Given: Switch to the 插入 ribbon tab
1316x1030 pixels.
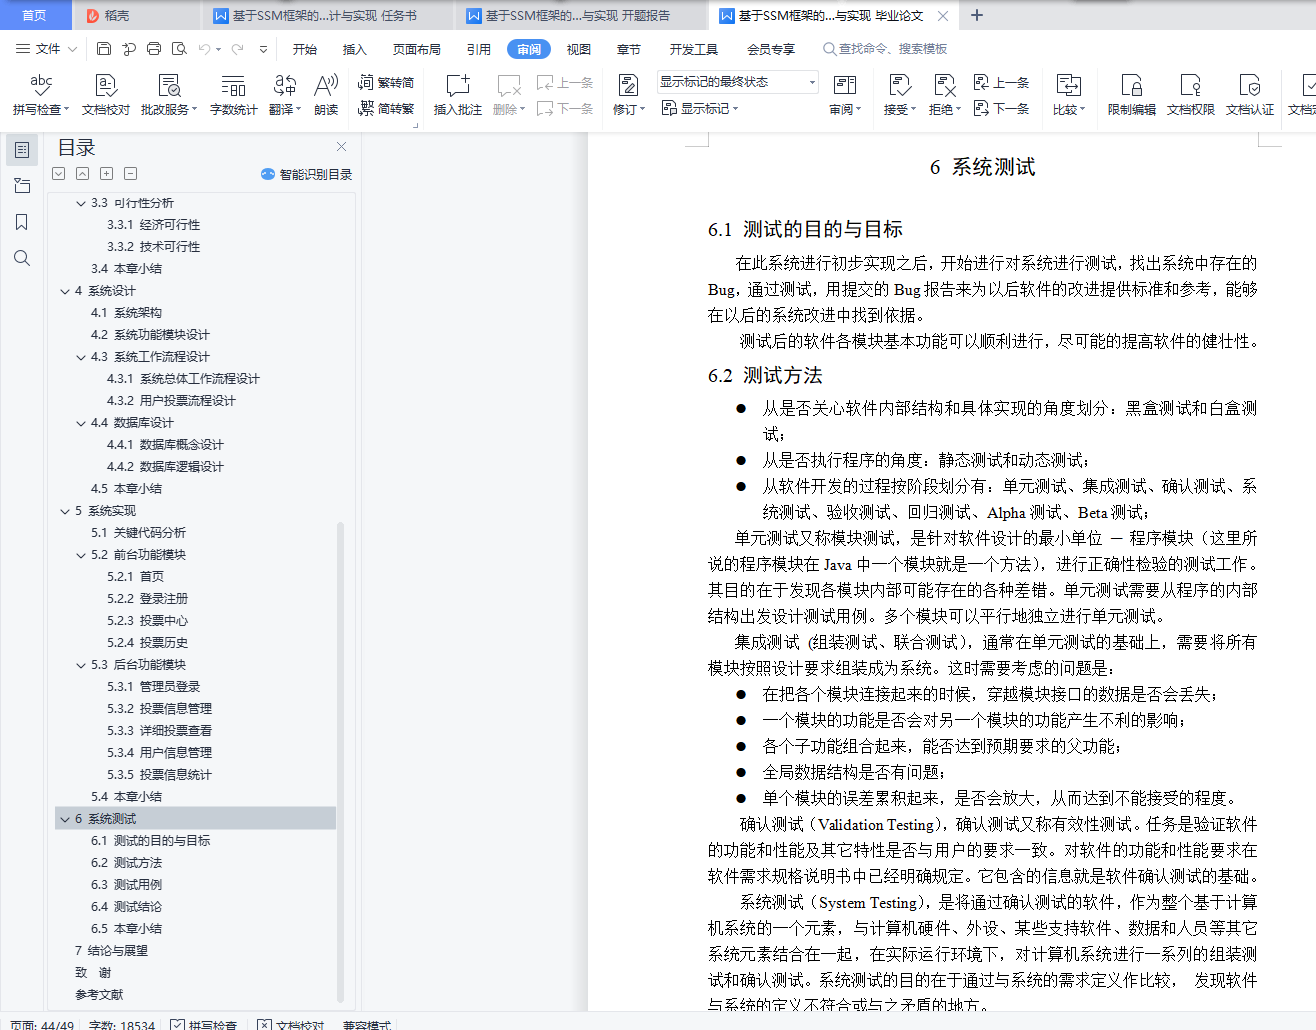Looking at the screenshot, I should (x=355, y=49).
